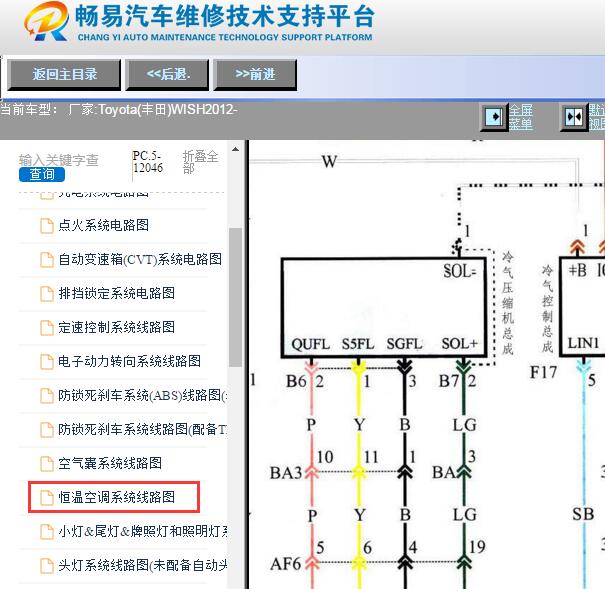Click the BA3 connector label in the diagram

[x=286, y=473]
